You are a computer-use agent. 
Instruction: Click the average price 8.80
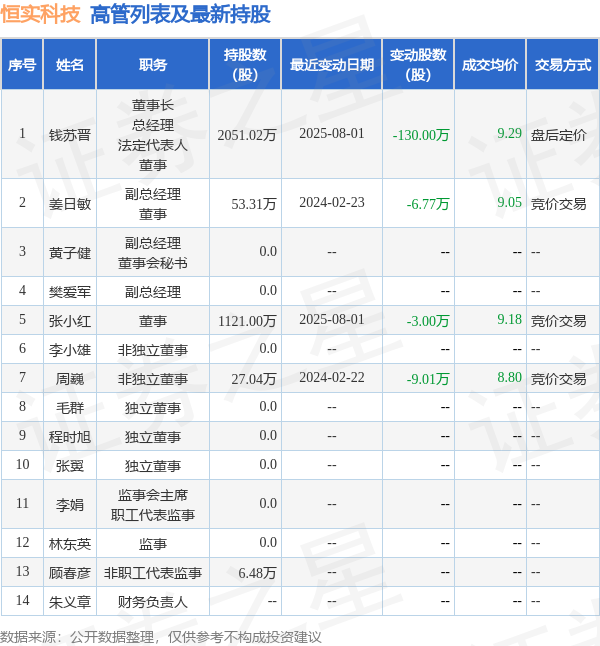pos(509,377)
